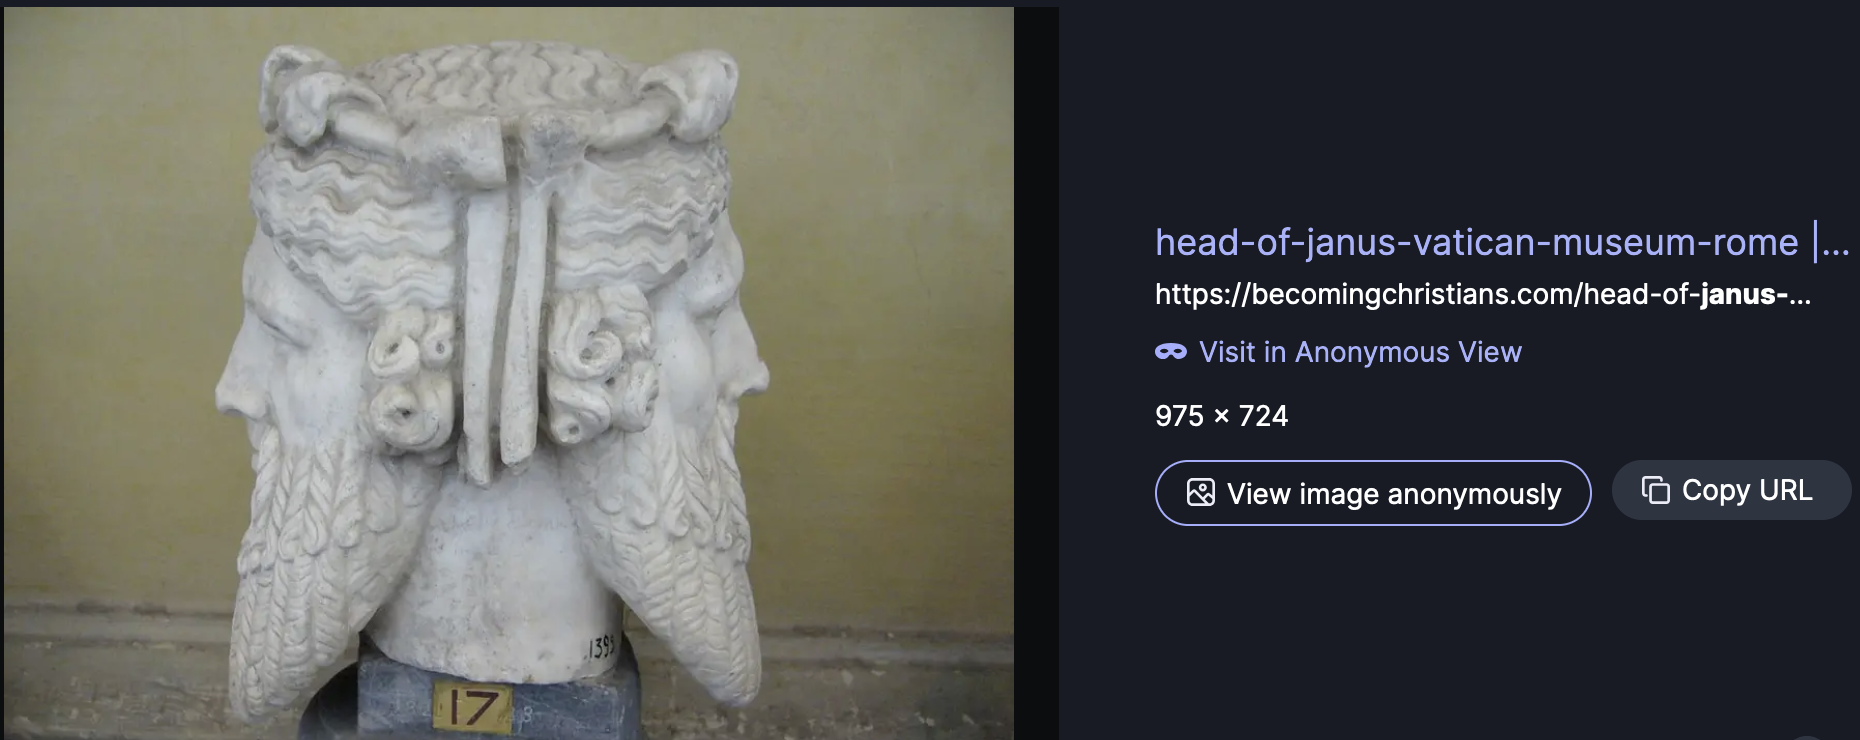Image resolution: width=1860 pixels, height=740 pixels.
Task: Click the olive wall left of the sculpture
Action: coord(110,300)
